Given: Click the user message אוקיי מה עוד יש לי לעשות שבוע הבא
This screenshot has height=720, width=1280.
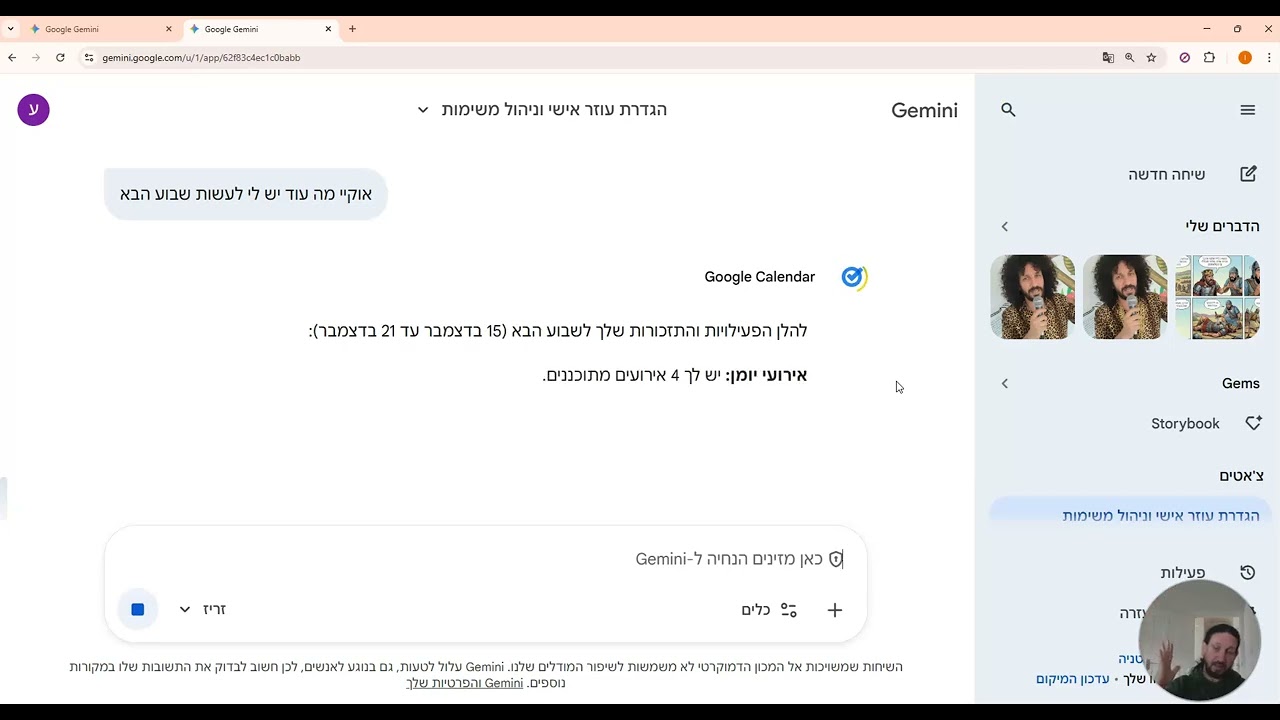Looking at the screenshot, I should point(246,194).
